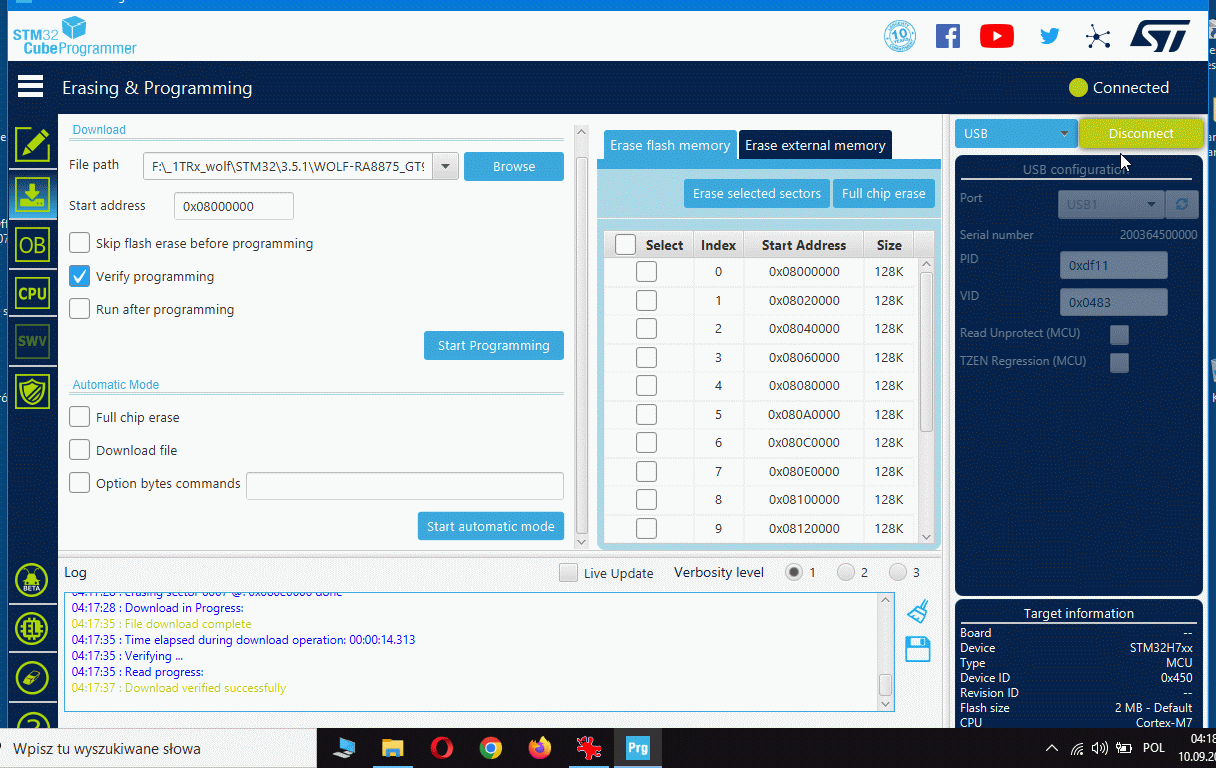Disable the Verify programming checkbox
1216x768 pixels.
tap(80, 276)
